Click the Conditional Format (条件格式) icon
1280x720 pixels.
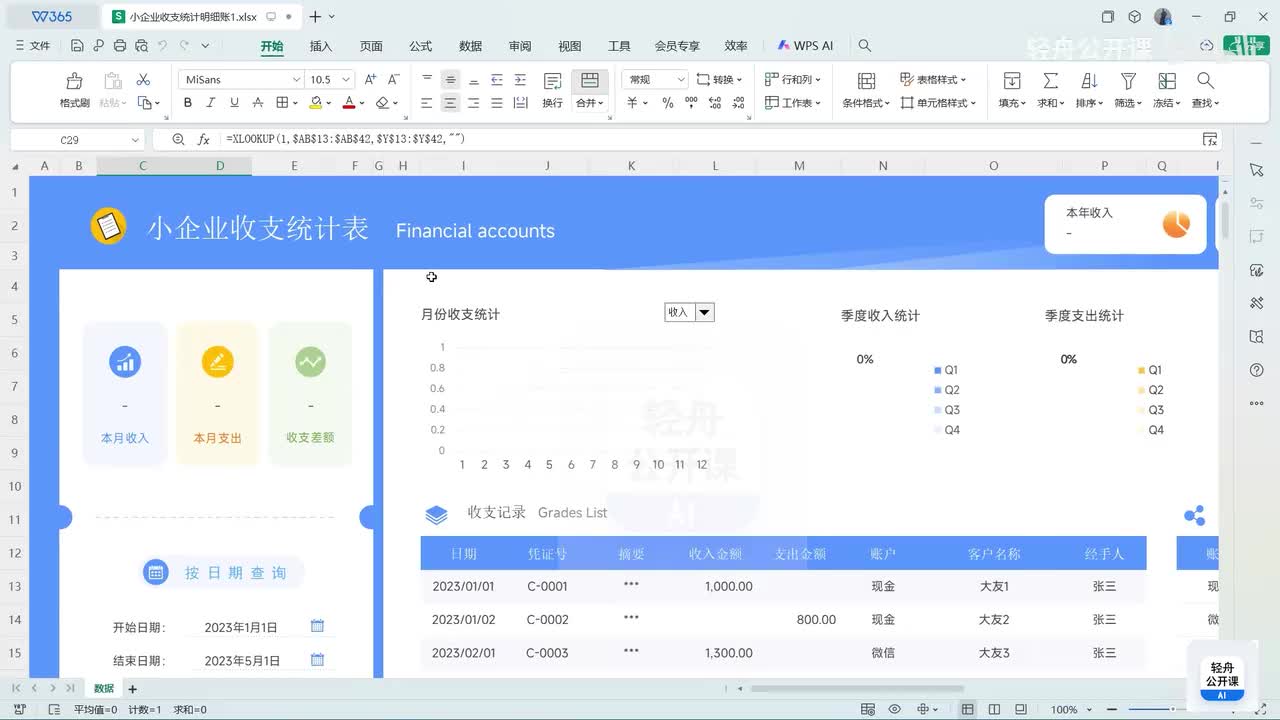[x=866, y=81]
